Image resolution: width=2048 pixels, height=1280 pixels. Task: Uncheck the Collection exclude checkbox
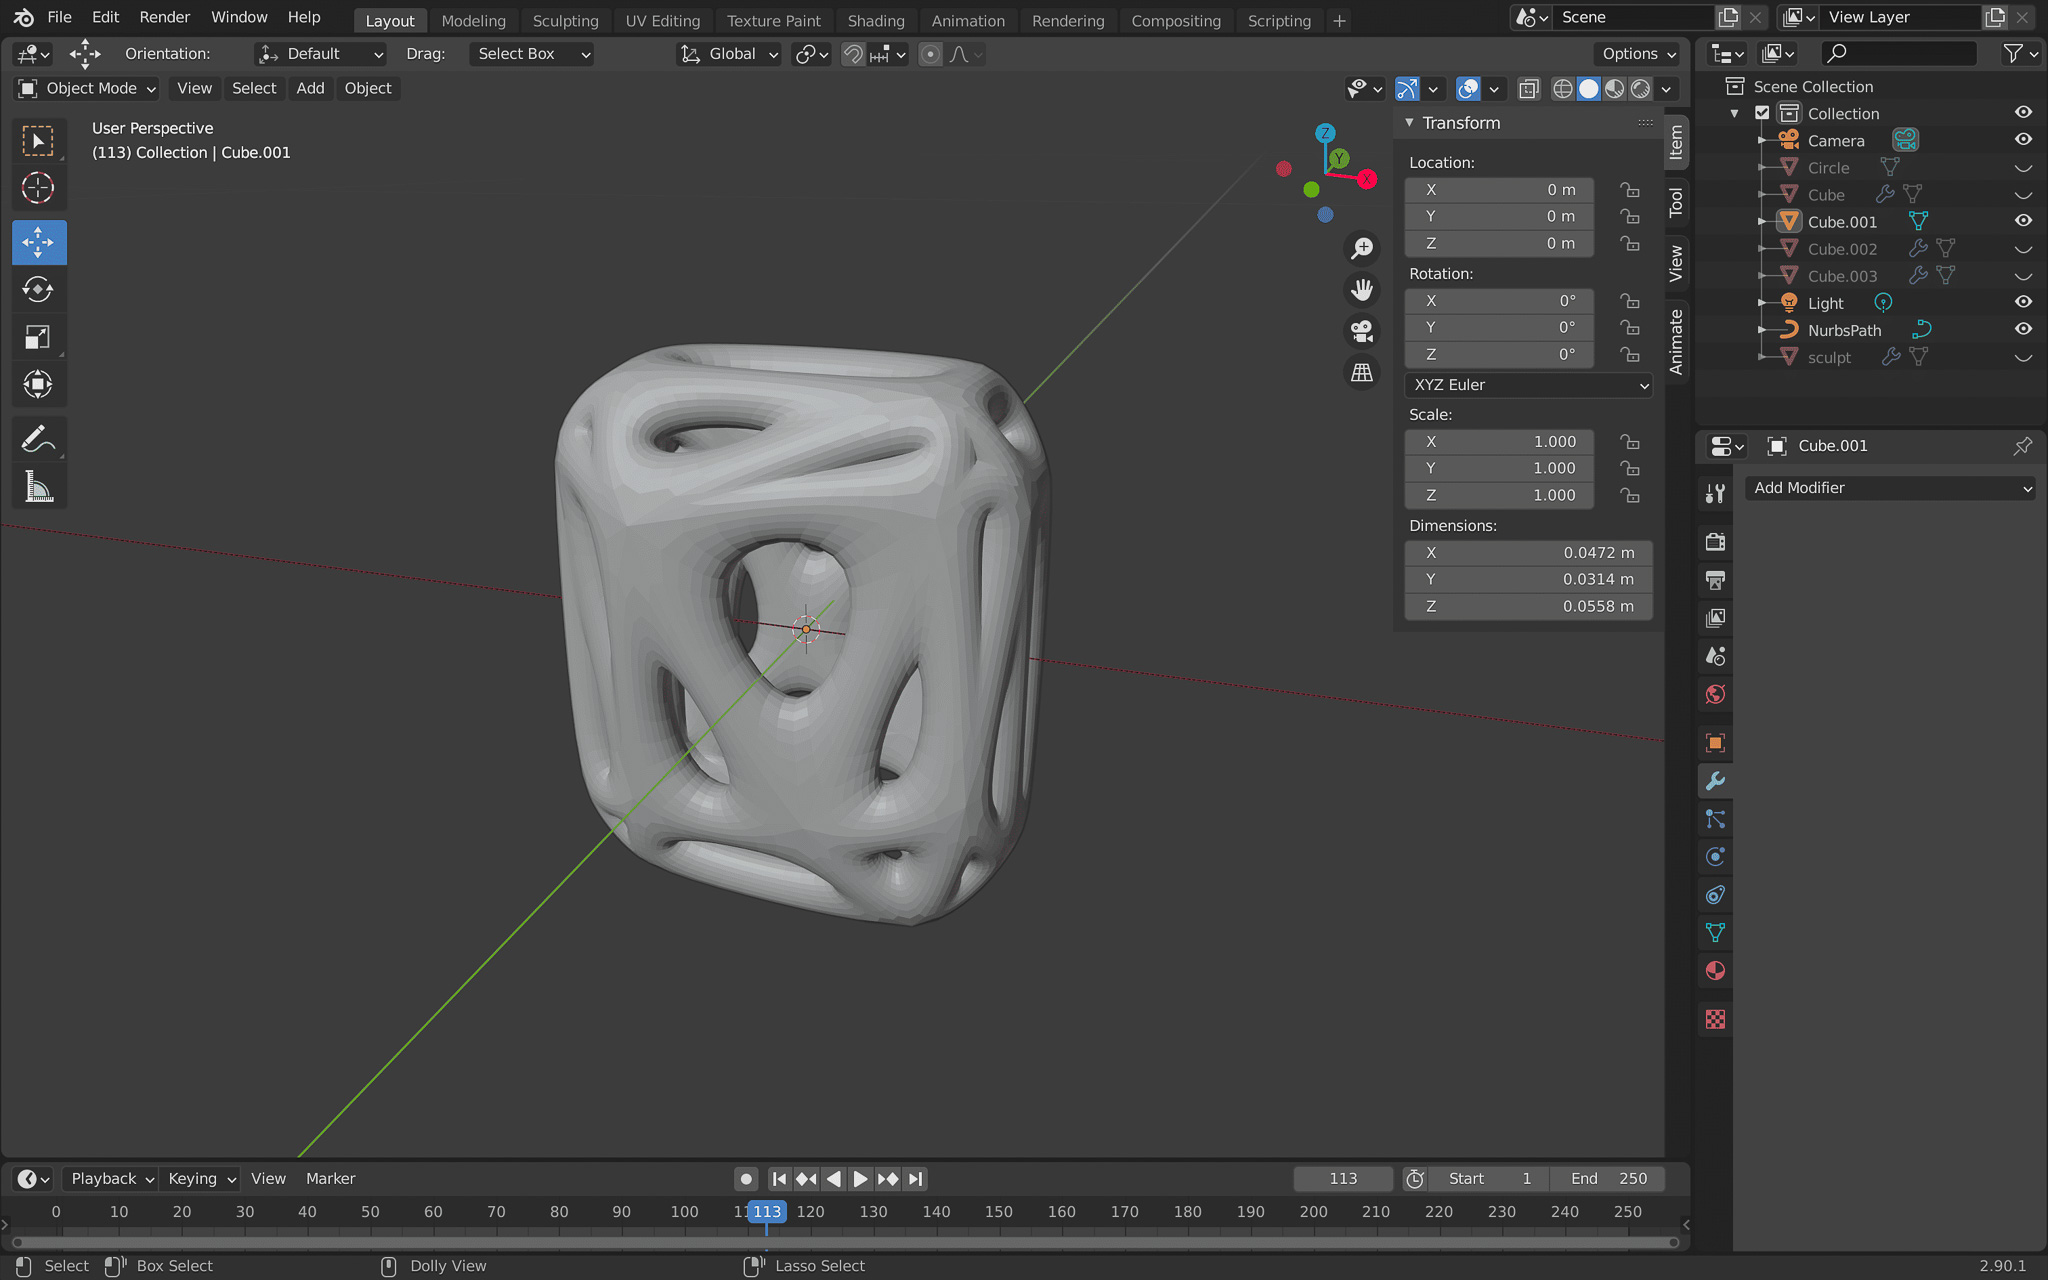1763,113
